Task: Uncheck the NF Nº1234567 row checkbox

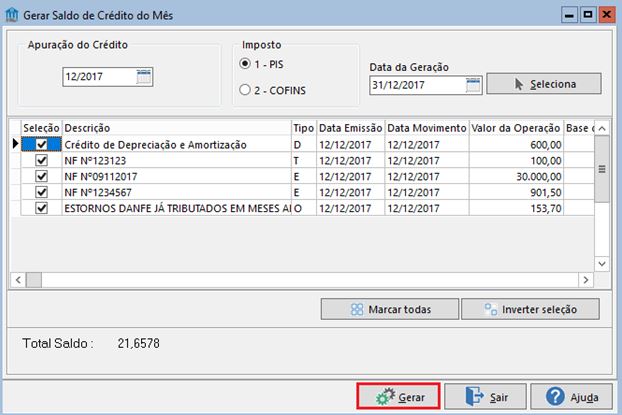Action: [x=41, y=192]
